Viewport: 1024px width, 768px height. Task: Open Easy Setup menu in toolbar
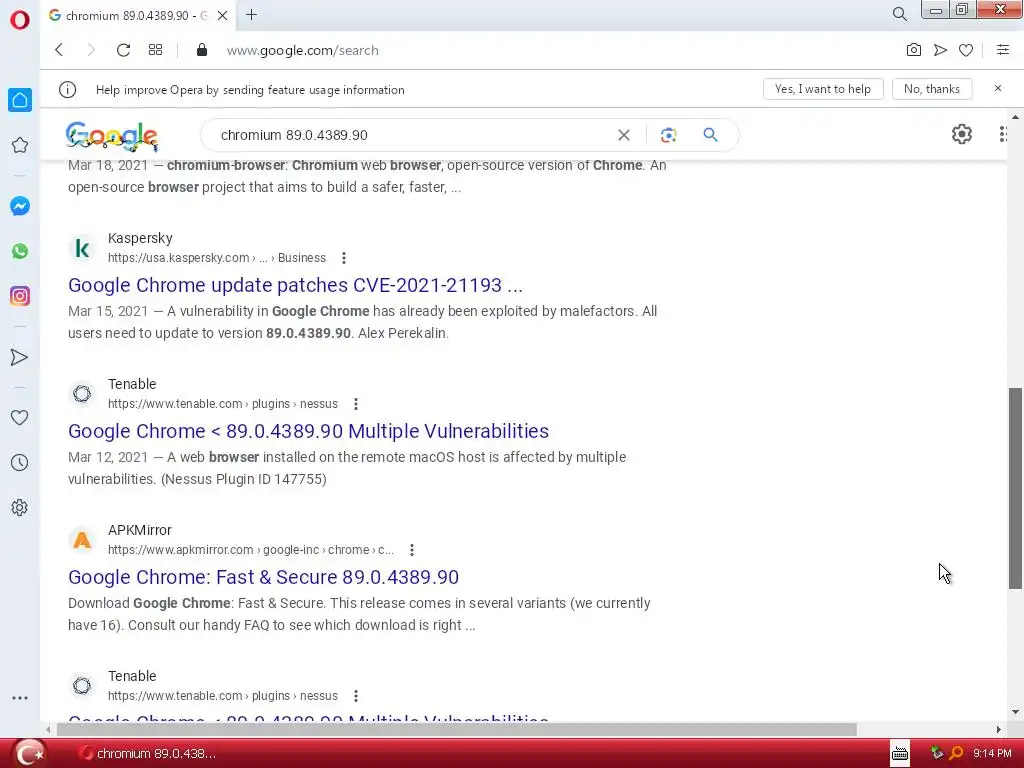click(x=1003, y=50)
